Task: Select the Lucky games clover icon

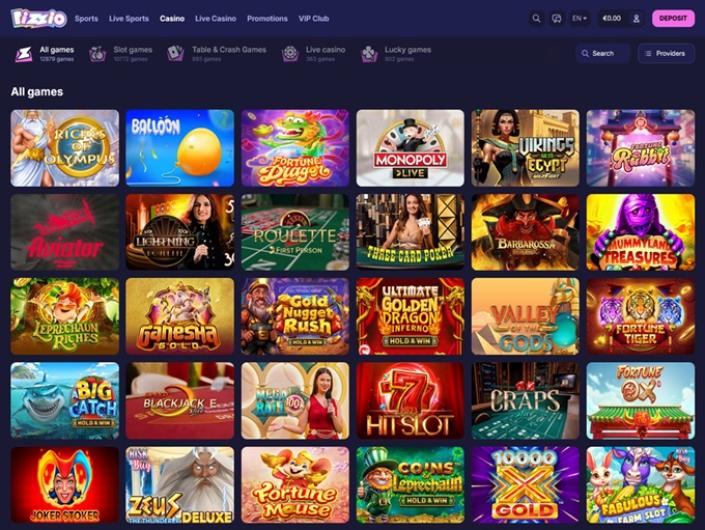Action: [x=369, y=54]
